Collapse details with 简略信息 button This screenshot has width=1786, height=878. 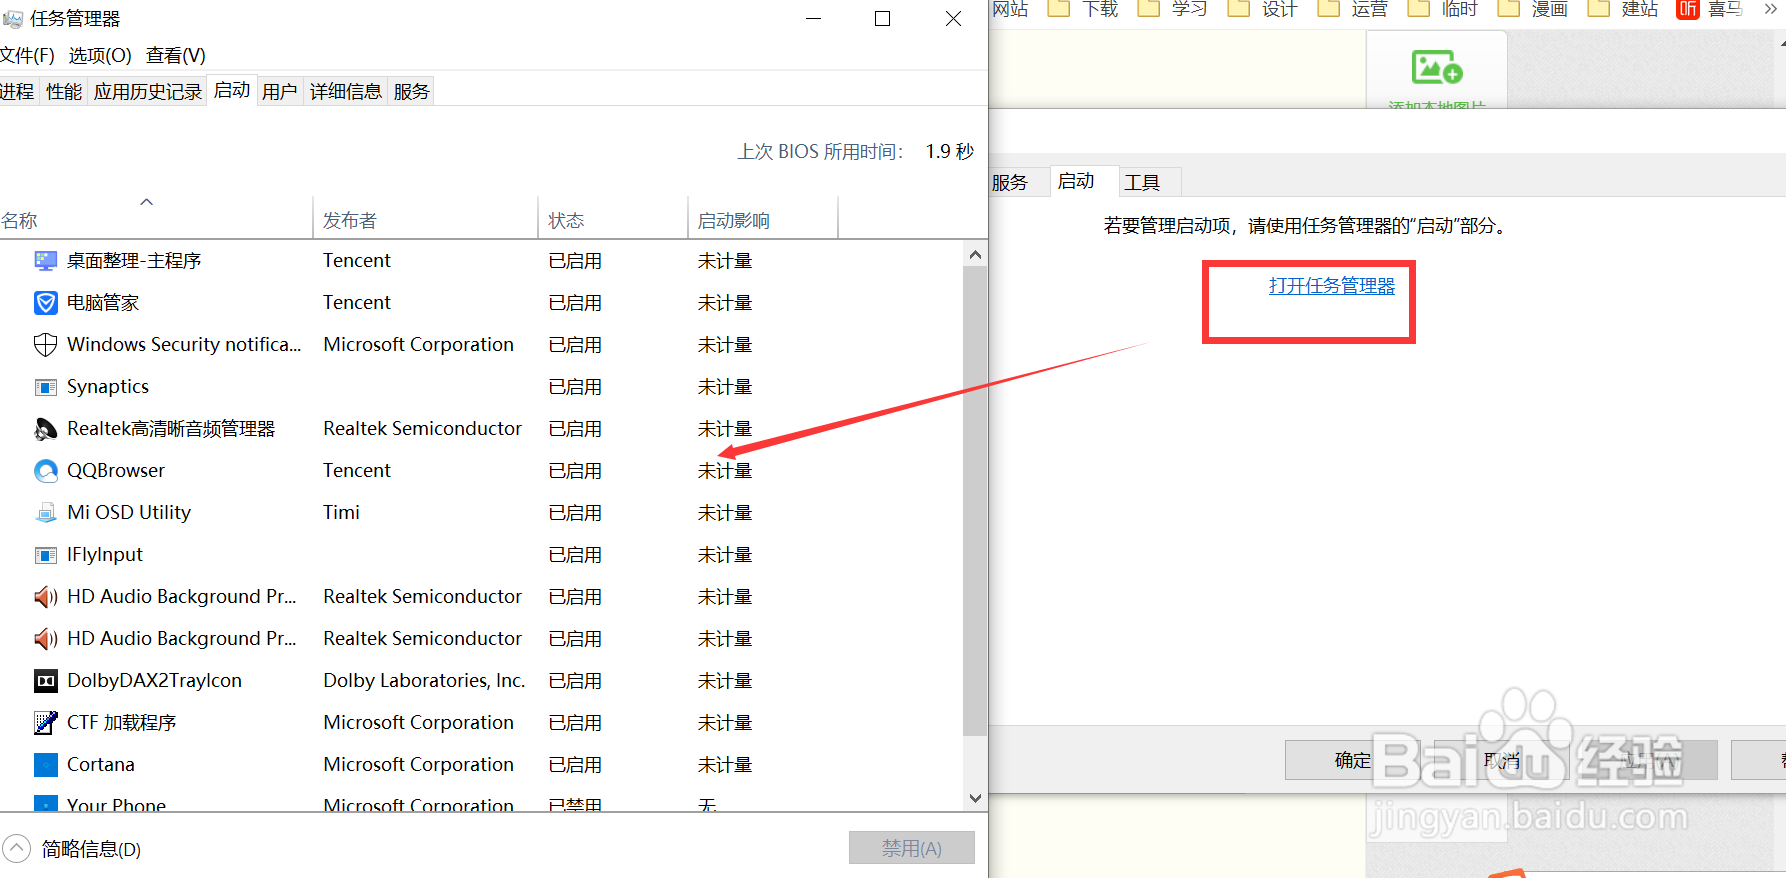point(72,849)
